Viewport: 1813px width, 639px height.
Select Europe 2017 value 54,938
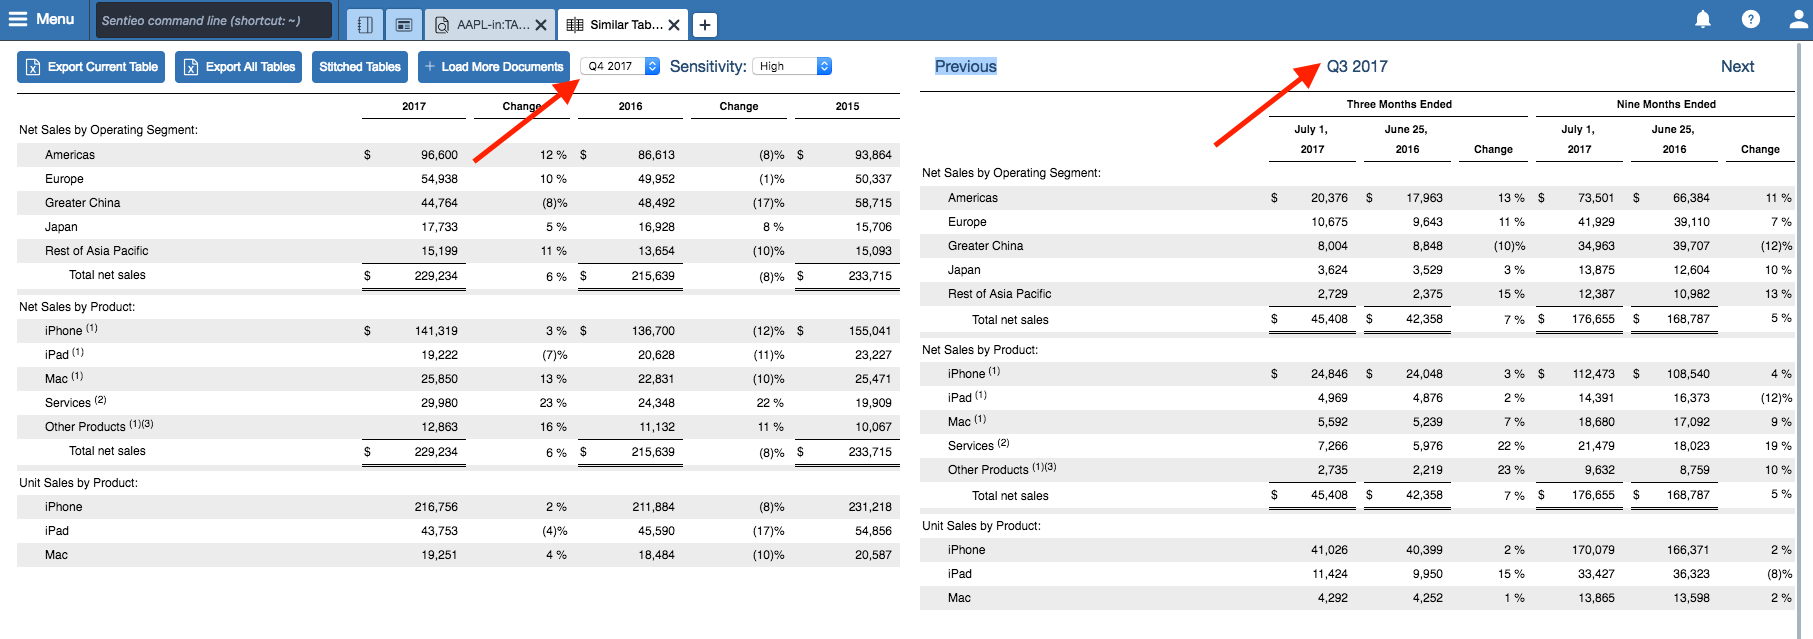point(439,179)
